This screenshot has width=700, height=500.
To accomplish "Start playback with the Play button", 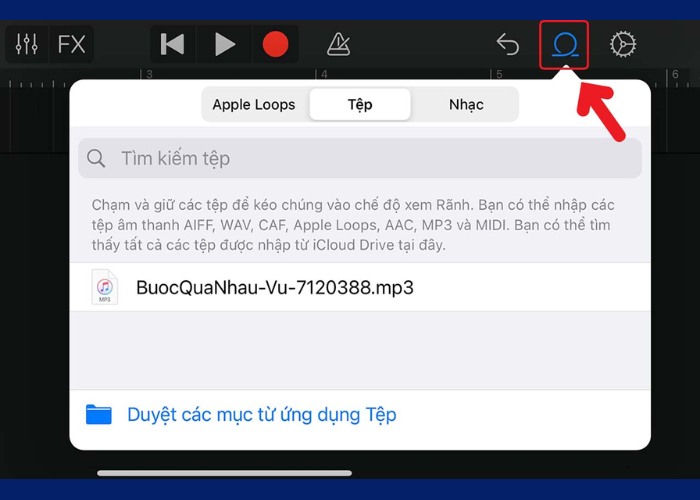I will click(x=225, y=44).
